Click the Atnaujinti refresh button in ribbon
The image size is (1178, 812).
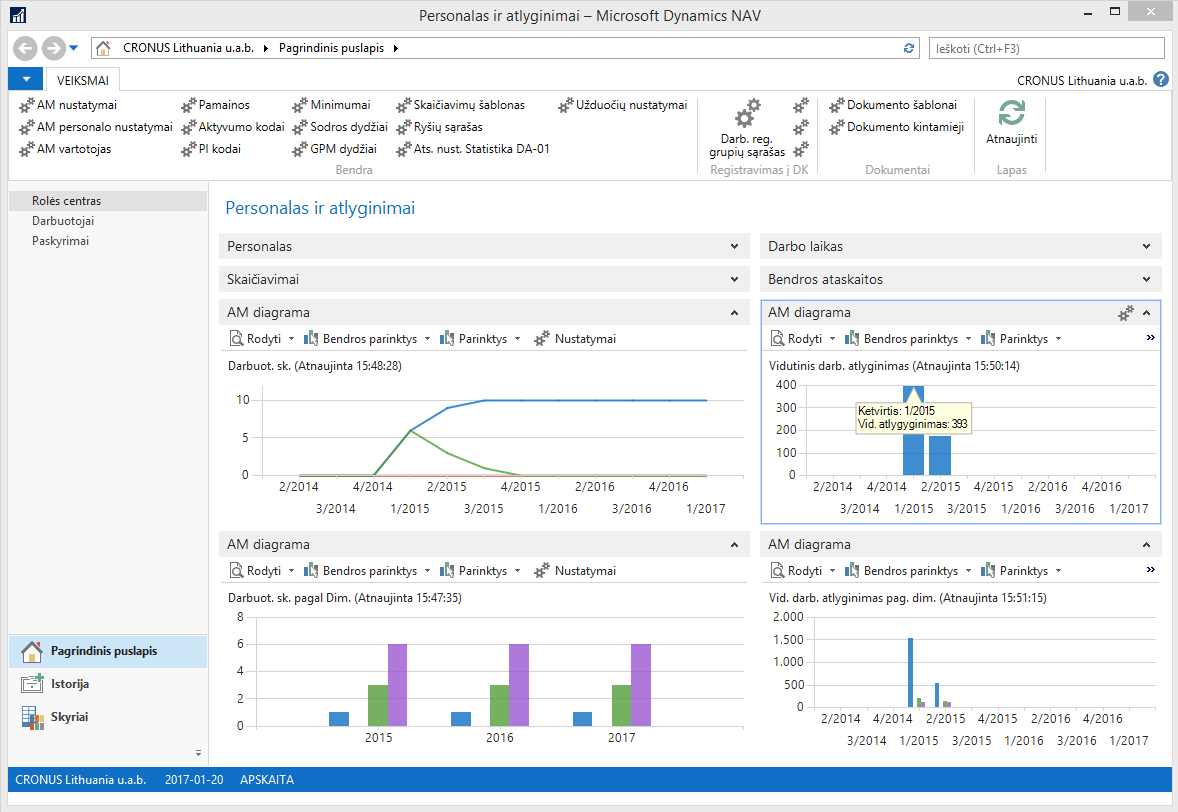click(x=1011, y=122)
